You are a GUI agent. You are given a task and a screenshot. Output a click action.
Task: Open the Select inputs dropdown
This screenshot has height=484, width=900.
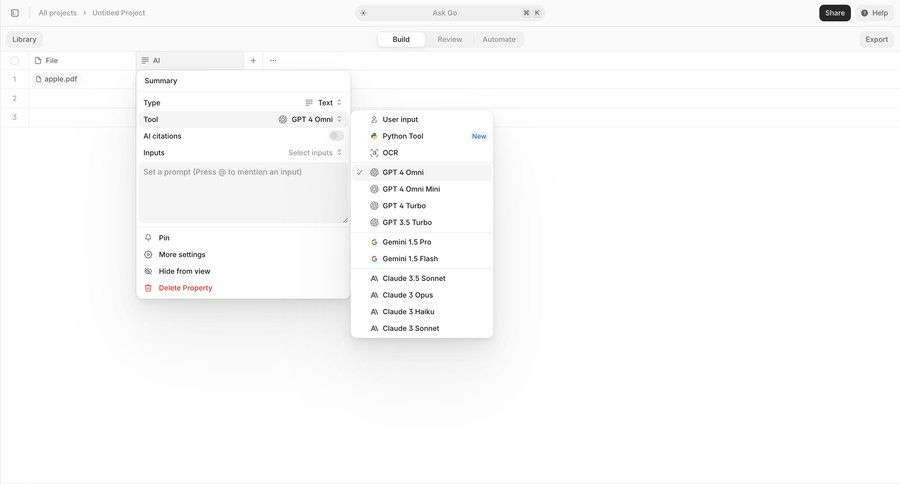tap(315, 153)
